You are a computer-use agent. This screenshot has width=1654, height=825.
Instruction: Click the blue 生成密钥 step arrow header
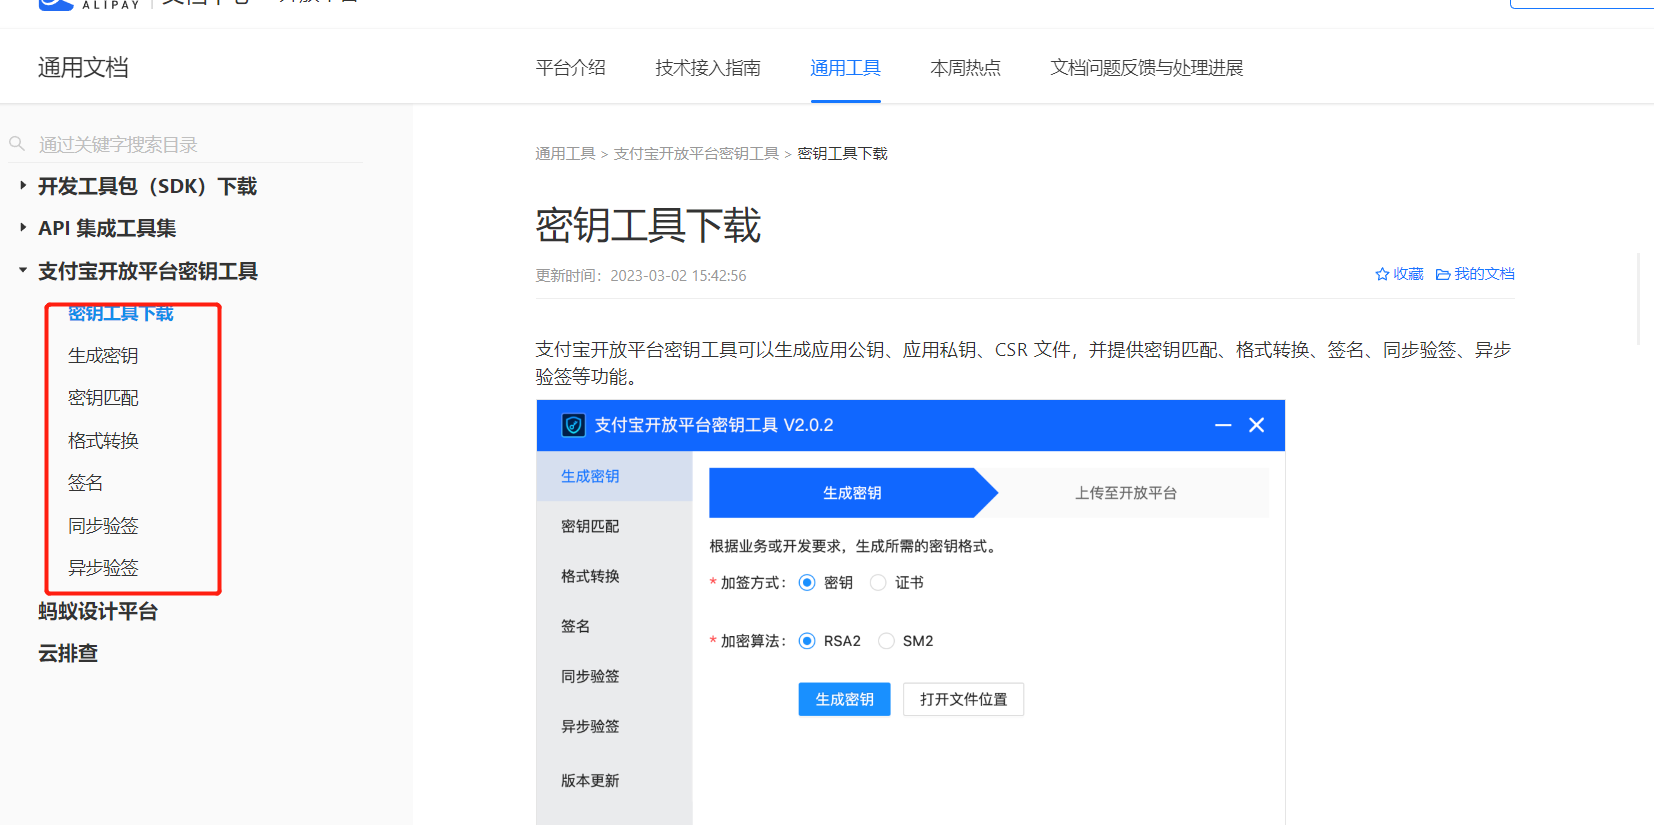pyautogui.click(x=853, y=493)
